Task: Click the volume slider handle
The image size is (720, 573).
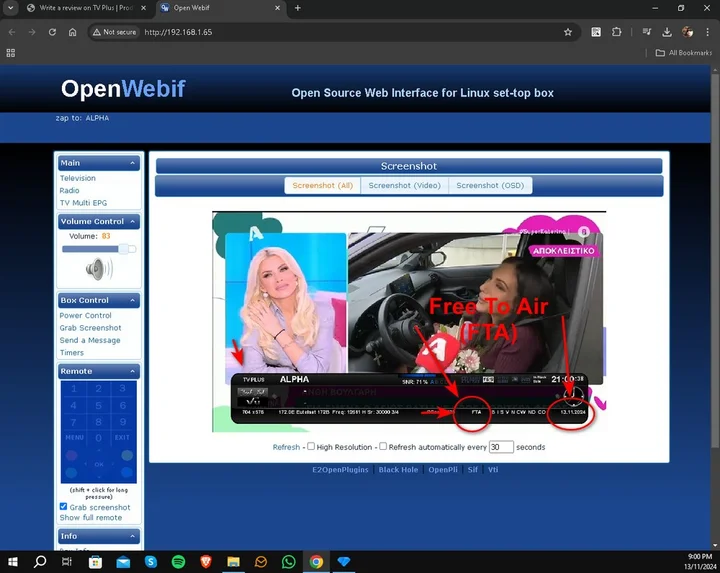Action: [x=123, y=249]
